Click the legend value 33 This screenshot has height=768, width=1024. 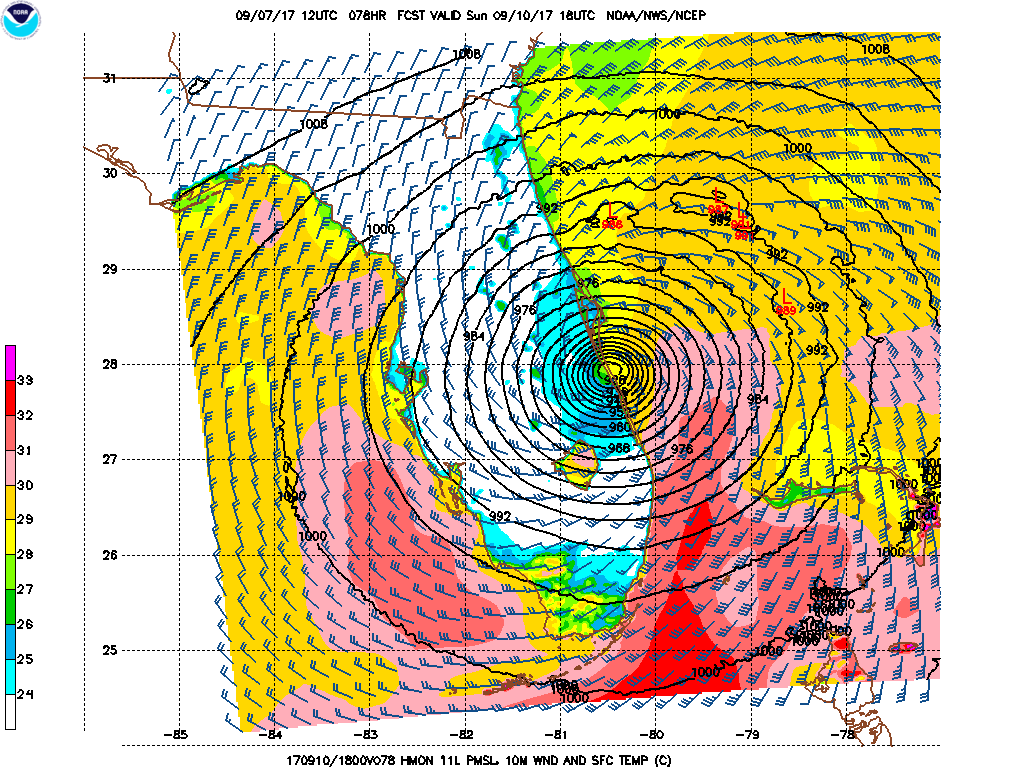click(25, 380)
